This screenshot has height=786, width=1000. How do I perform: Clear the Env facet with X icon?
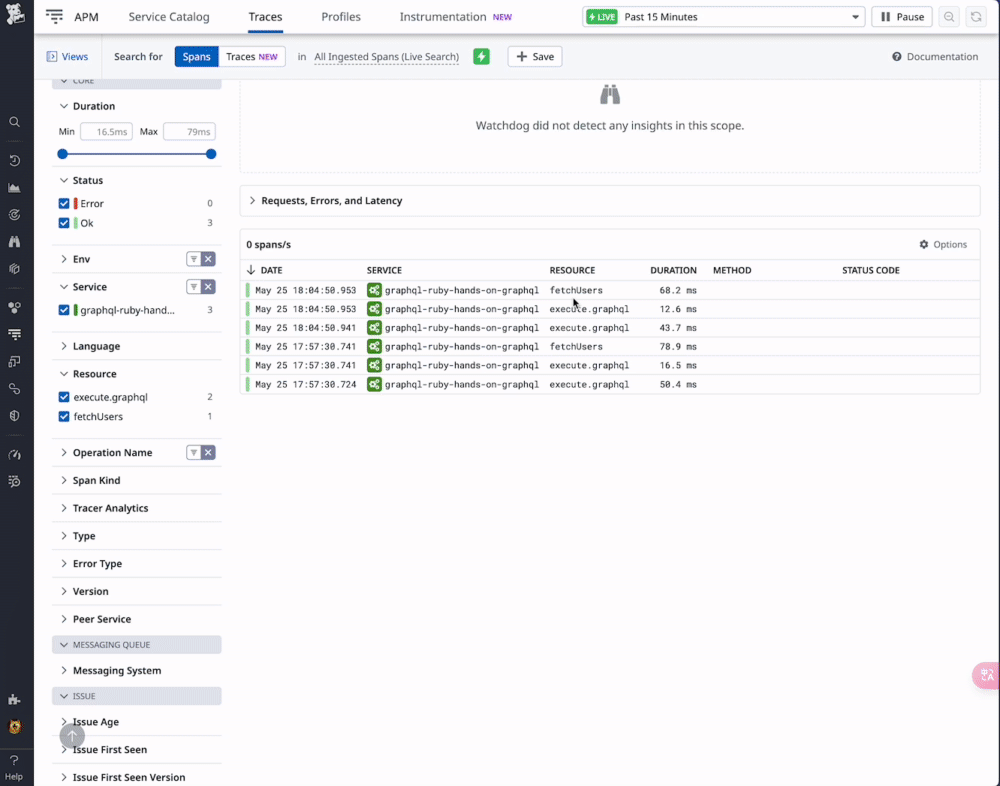pyautogui.click(x=208, y=259)
